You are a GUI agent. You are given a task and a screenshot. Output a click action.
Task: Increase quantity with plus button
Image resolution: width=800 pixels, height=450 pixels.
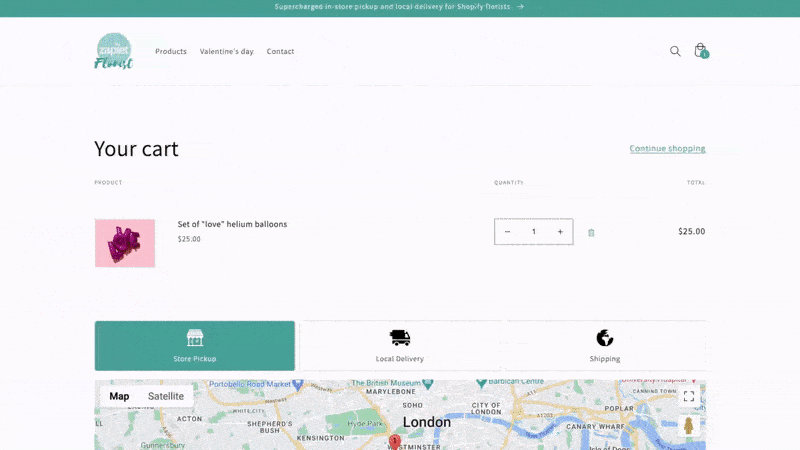coord(560,232)
